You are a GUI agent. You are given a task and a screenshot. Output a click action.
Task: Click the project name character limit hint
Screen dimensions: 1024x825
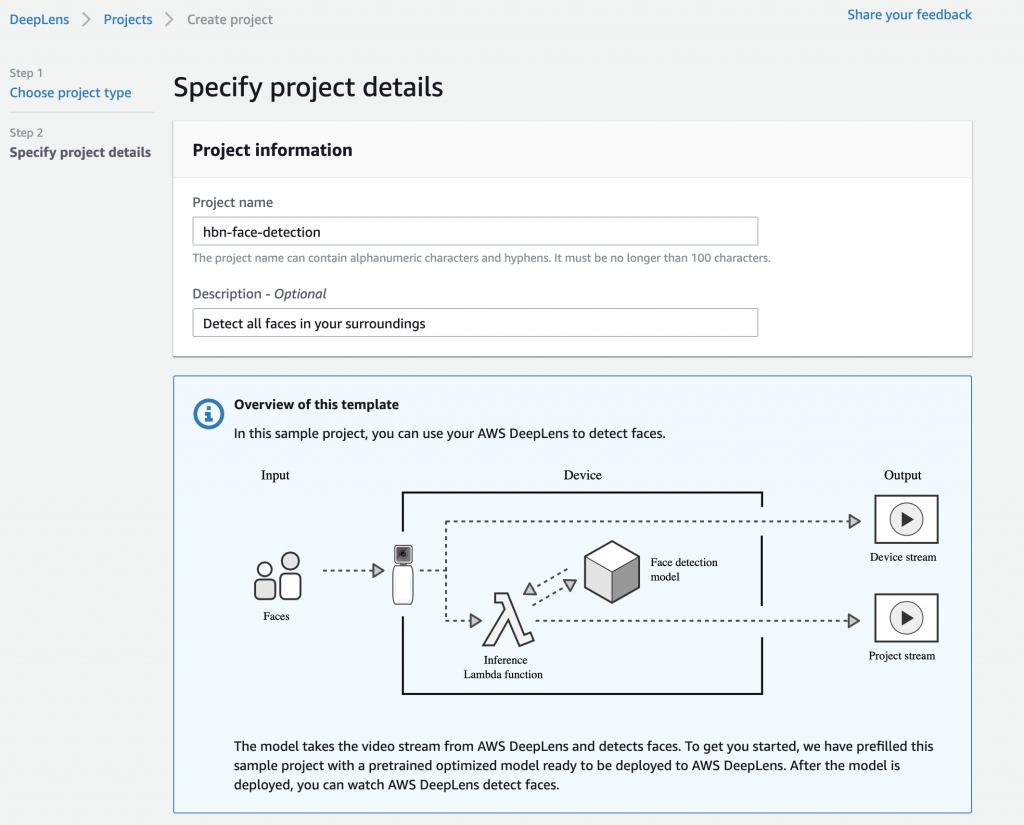[481, 258]
